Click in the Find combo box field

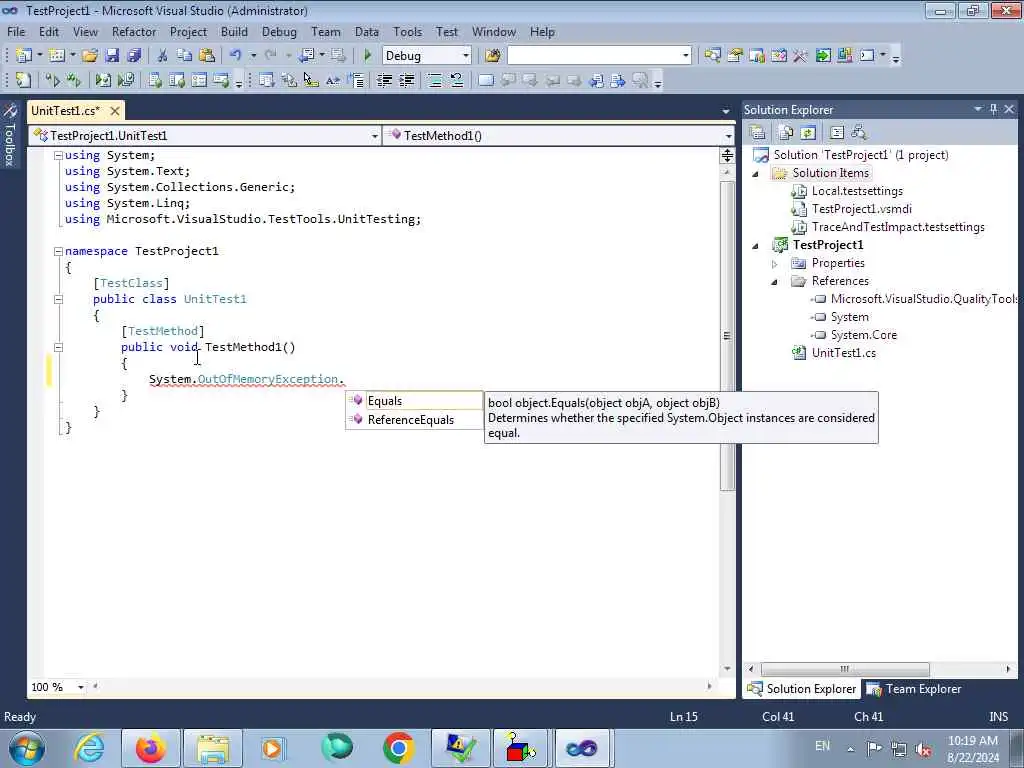click(x=593, y=56)
